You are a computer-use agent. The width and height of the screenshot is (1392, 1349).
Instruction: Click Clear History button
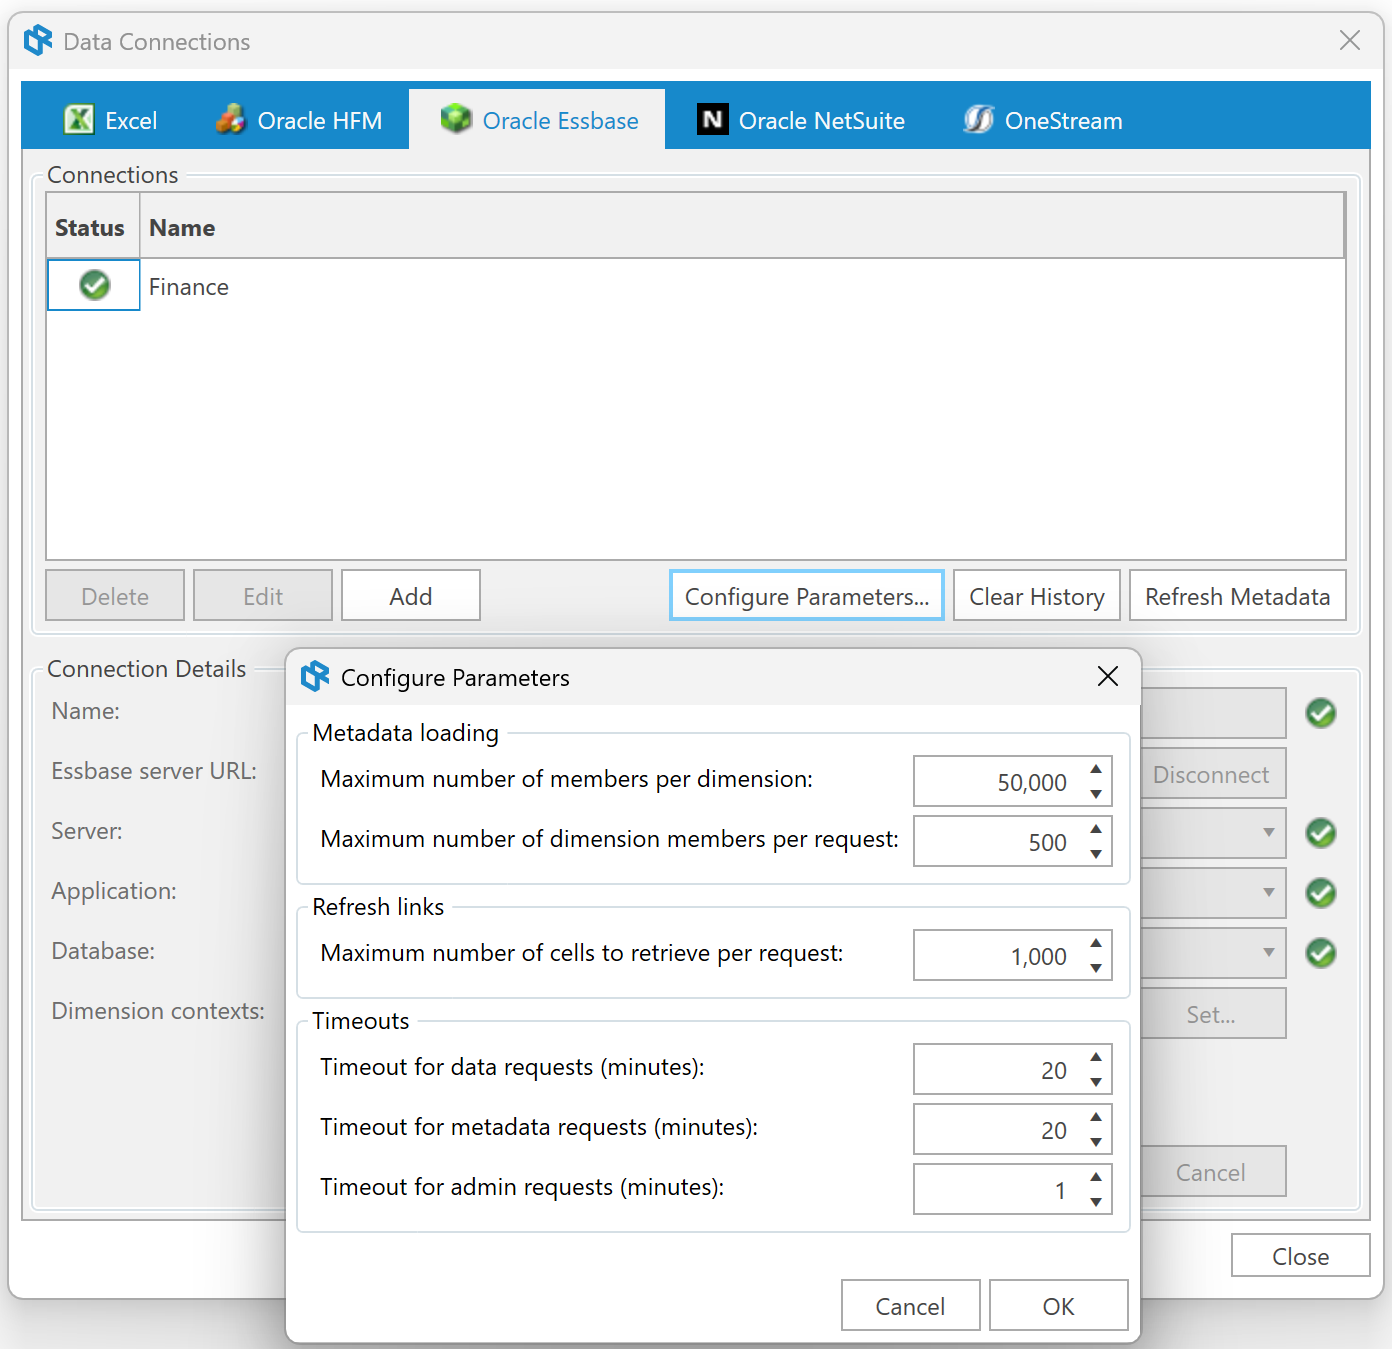click(x=1037, y=596)
